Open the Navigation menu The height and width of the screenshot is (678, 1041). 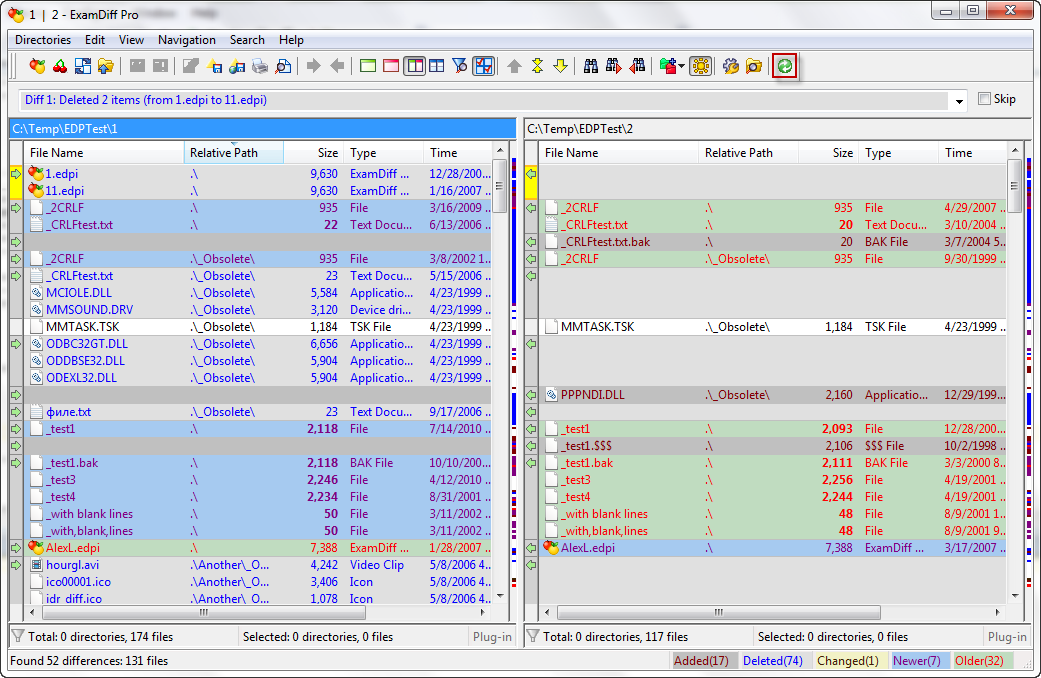coord(187,40)
